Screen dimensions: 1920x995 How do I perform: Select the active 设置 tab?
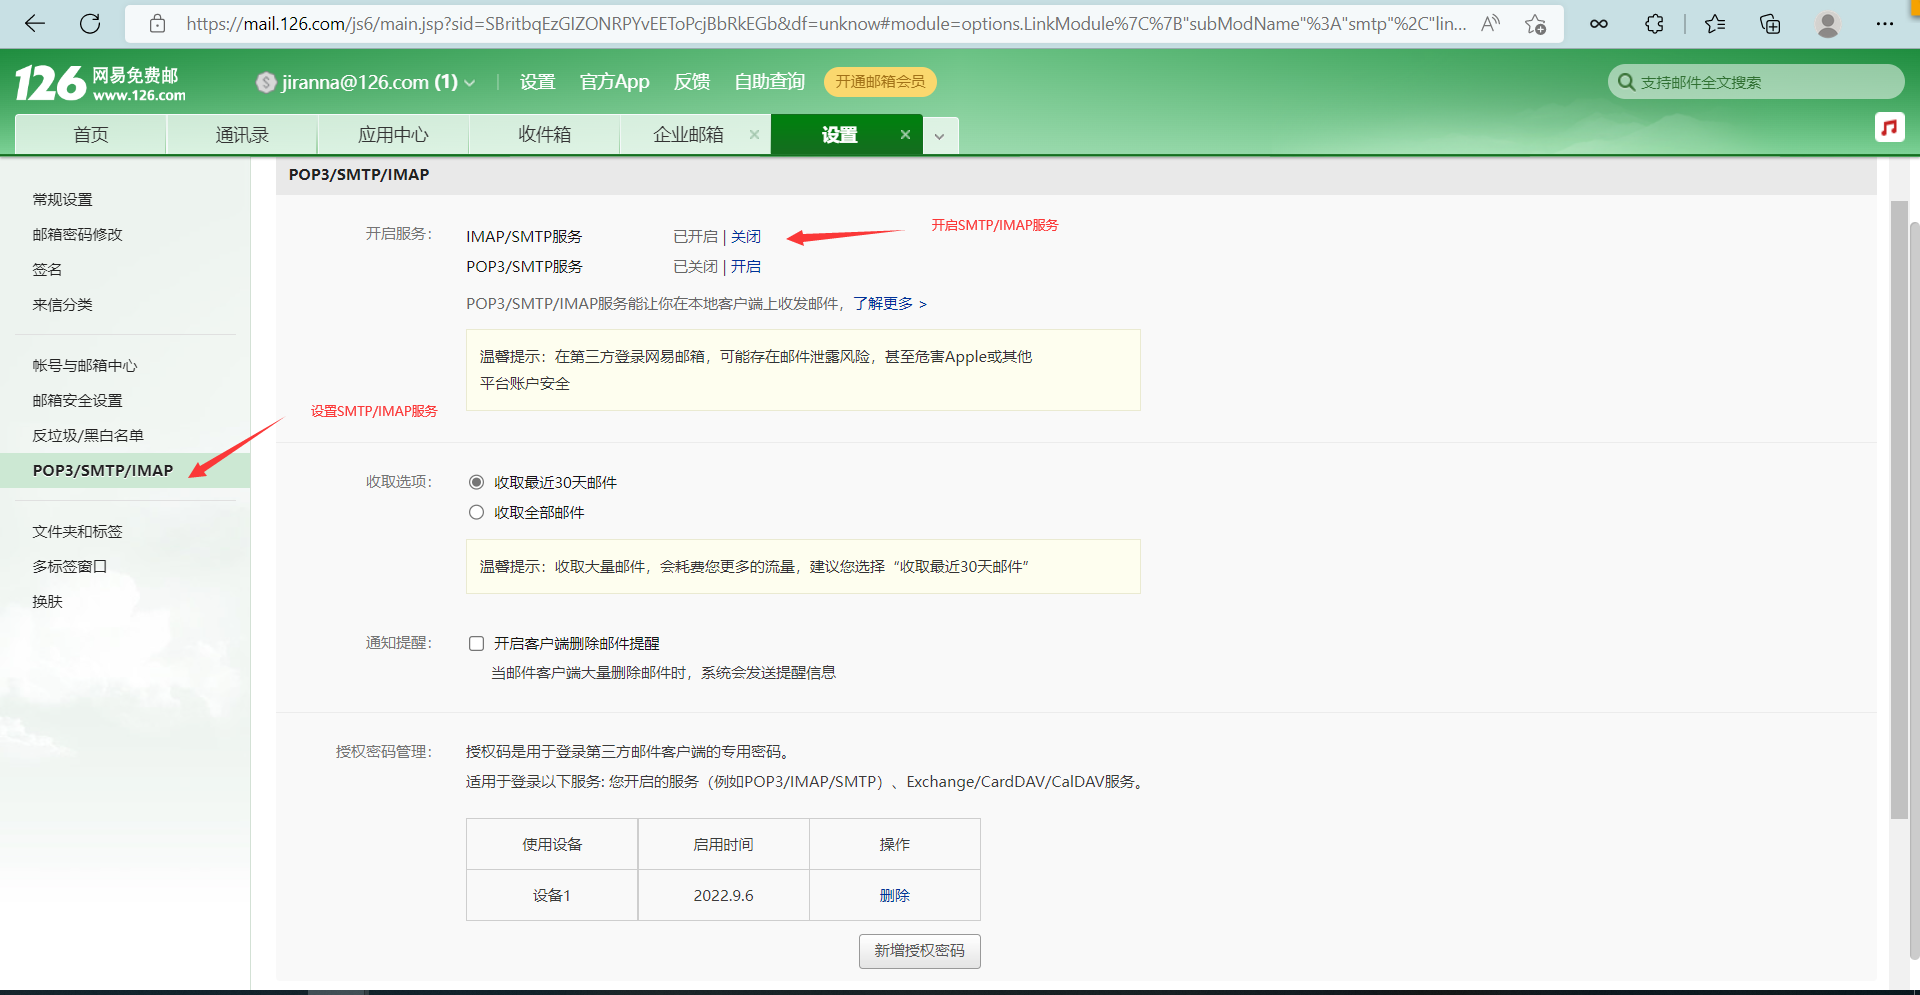point(840,135)
